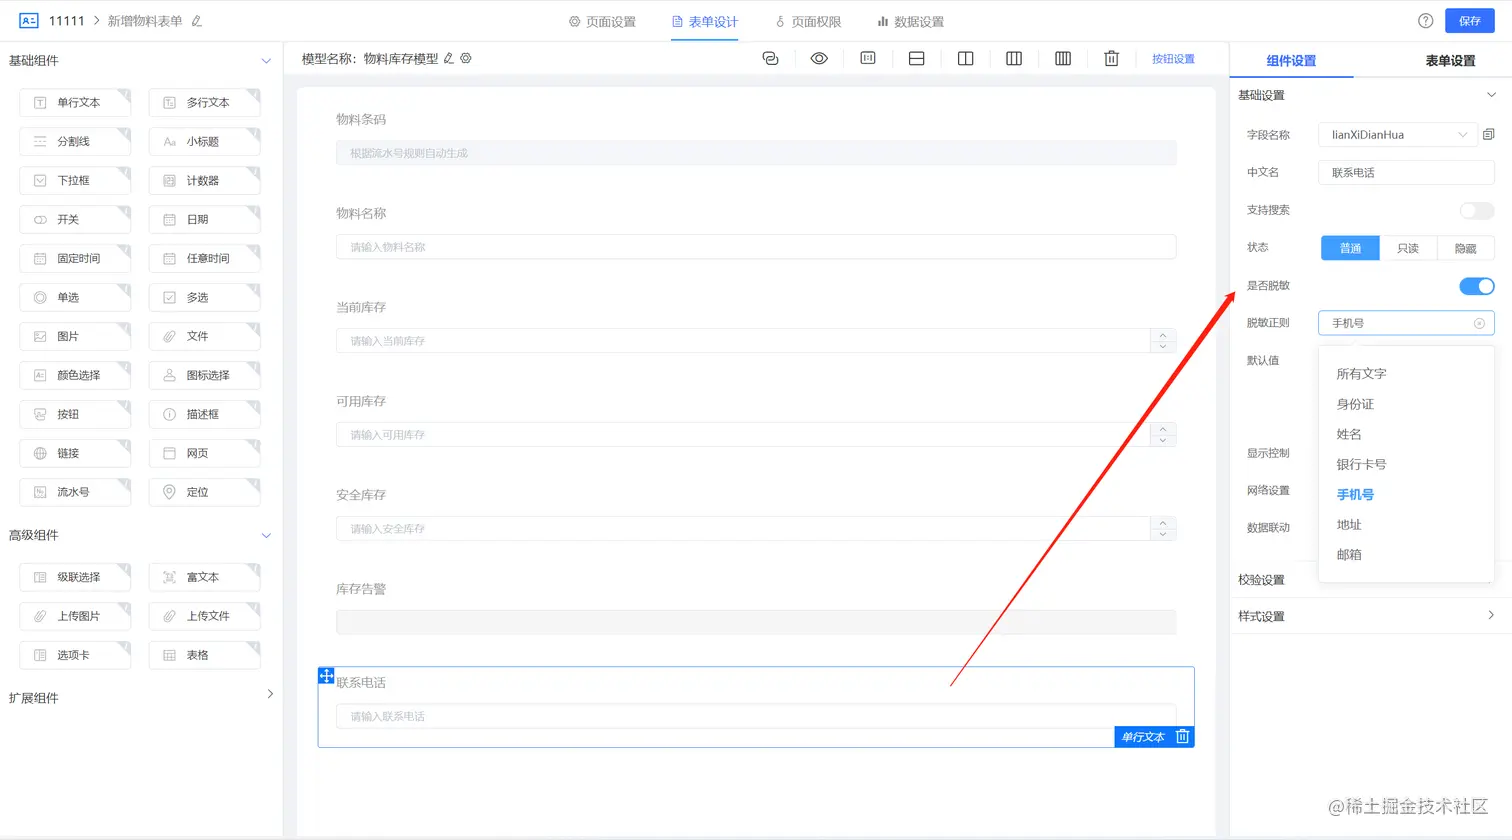Choose 银行卡号 from the masking list
This screenshot has width=1512, height=840.
1361,465
